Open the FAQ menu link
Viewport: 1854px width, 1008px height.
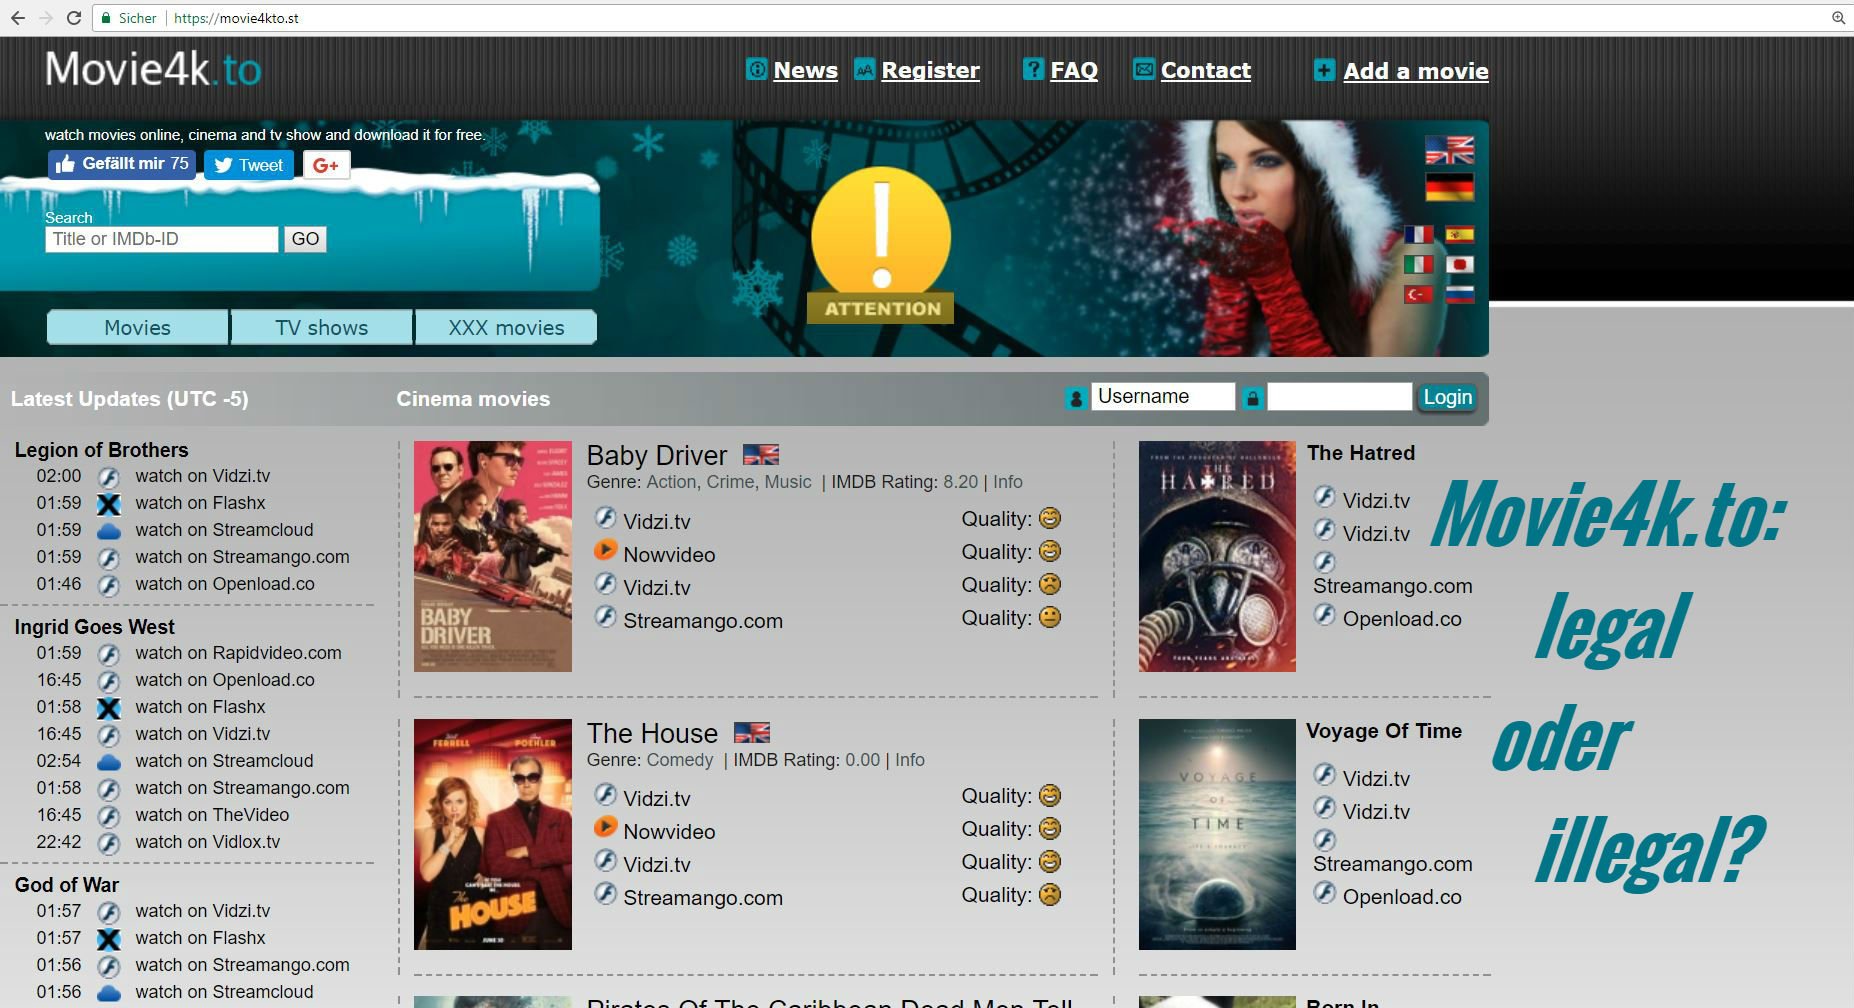click(x=1074, y=70)
